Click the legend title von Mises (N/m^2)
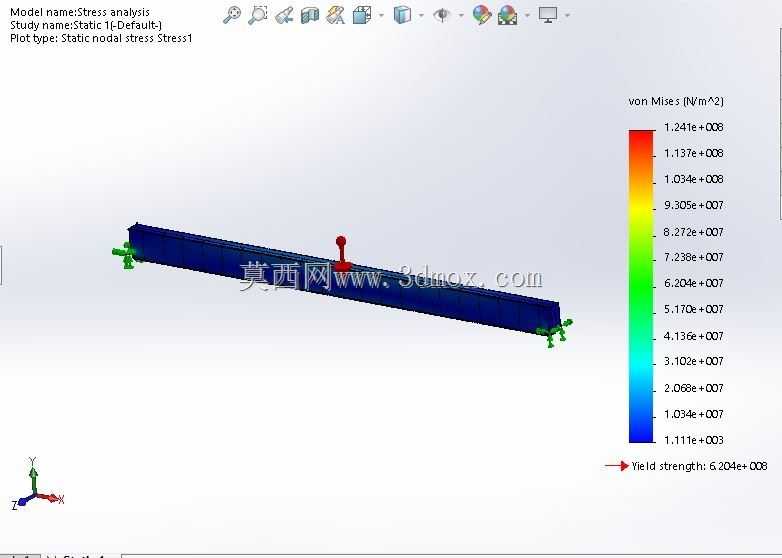Screen dimensions: 782x558 [x=676, y=101]
